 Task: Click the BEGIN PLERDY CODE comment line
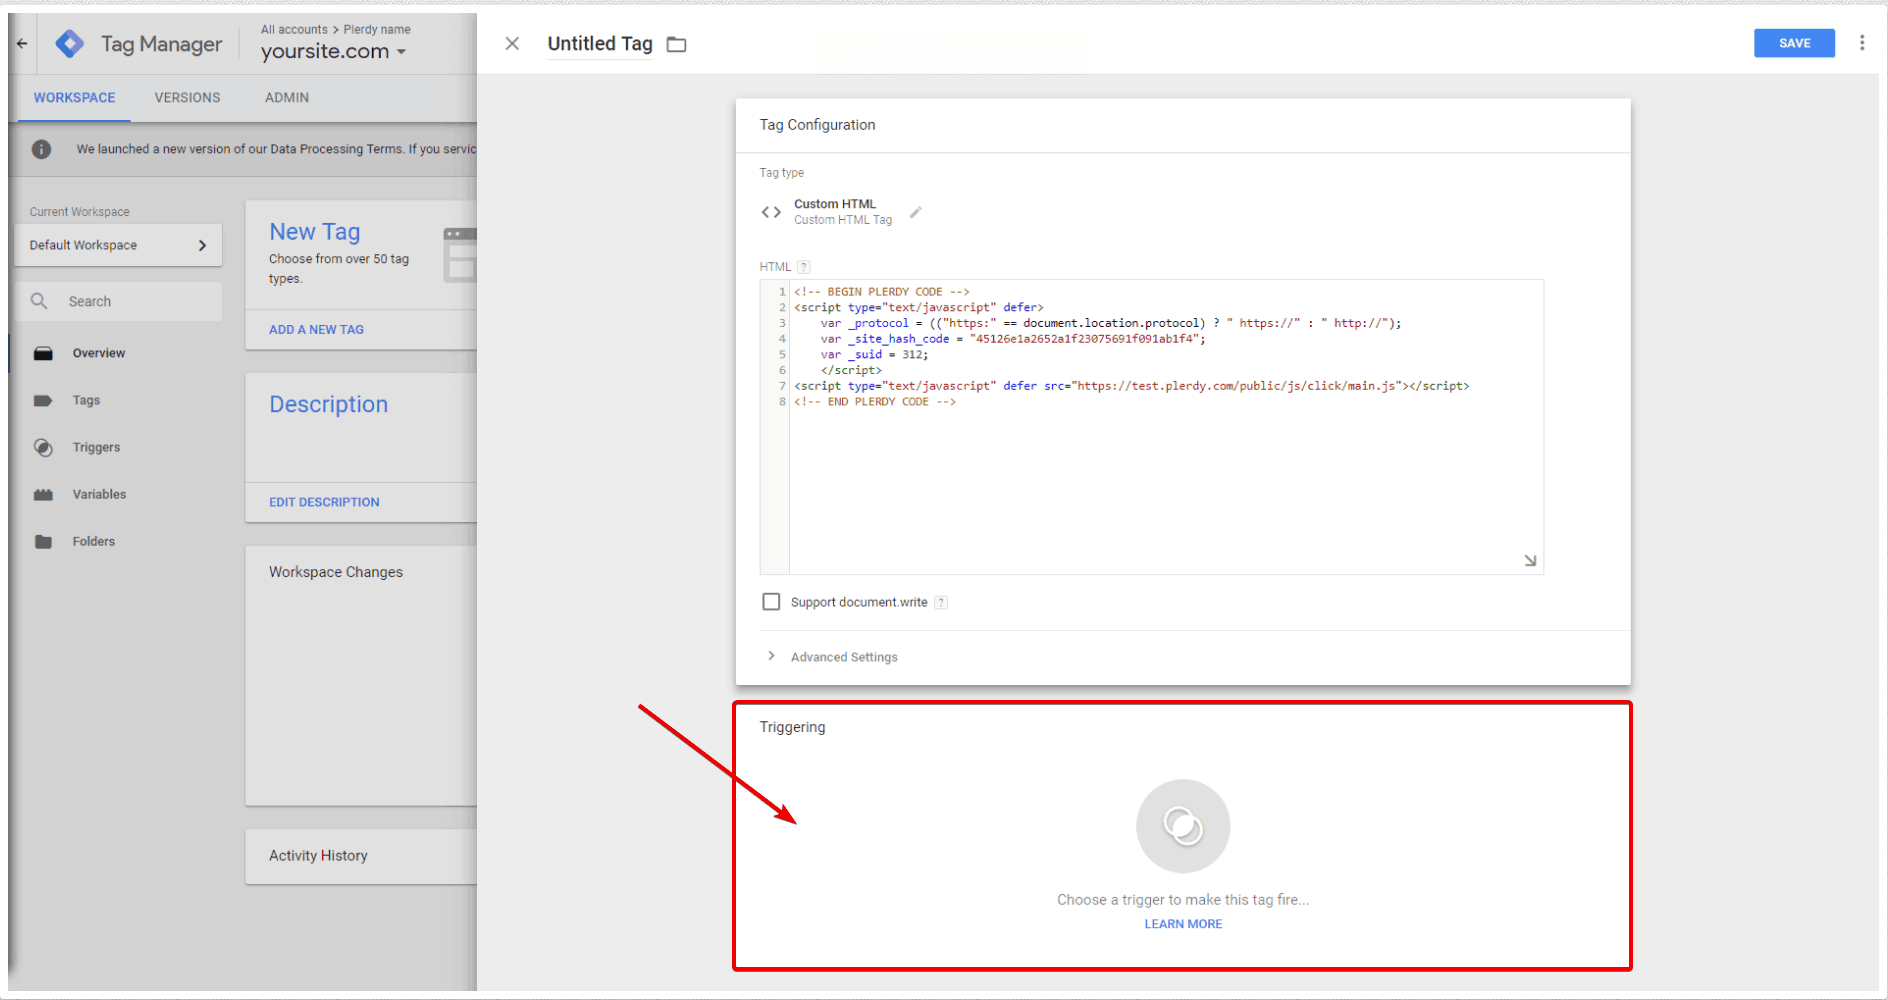(x=882, y=292)
